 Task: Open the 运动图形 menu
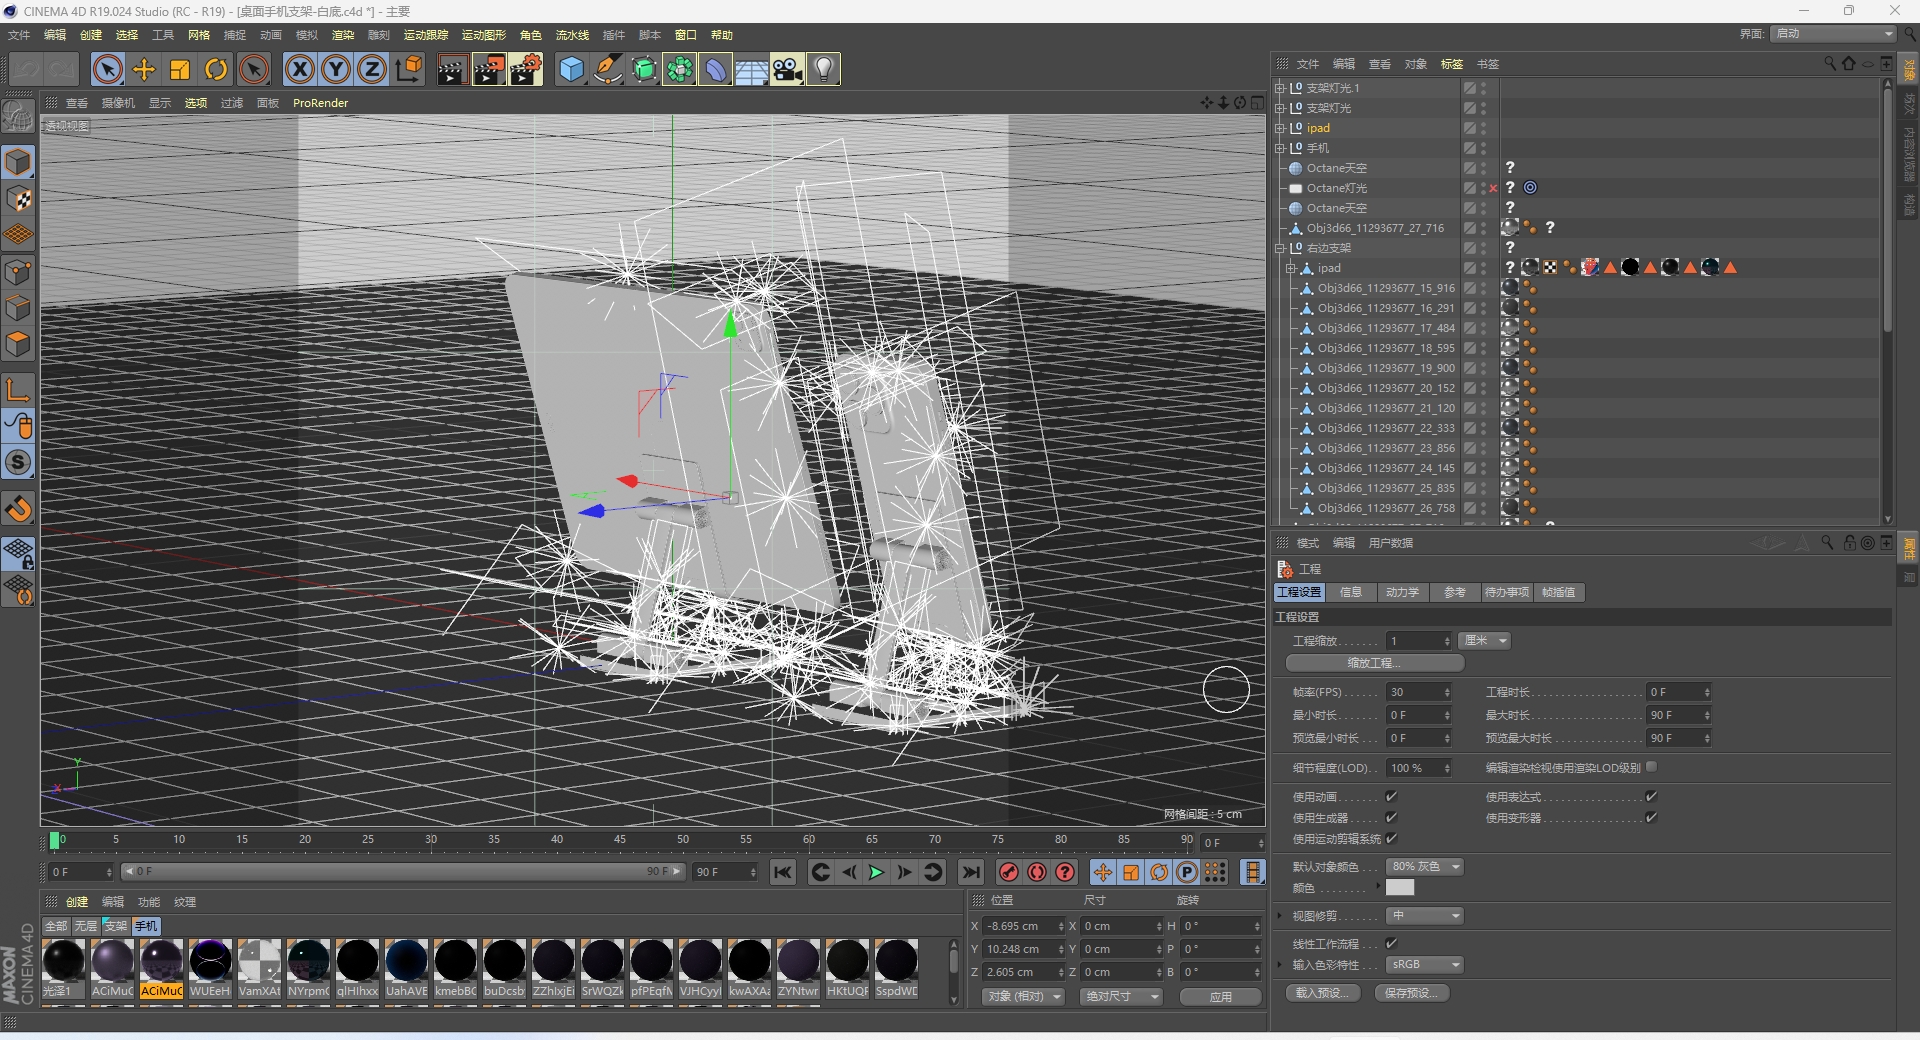(x=484, y=35)
